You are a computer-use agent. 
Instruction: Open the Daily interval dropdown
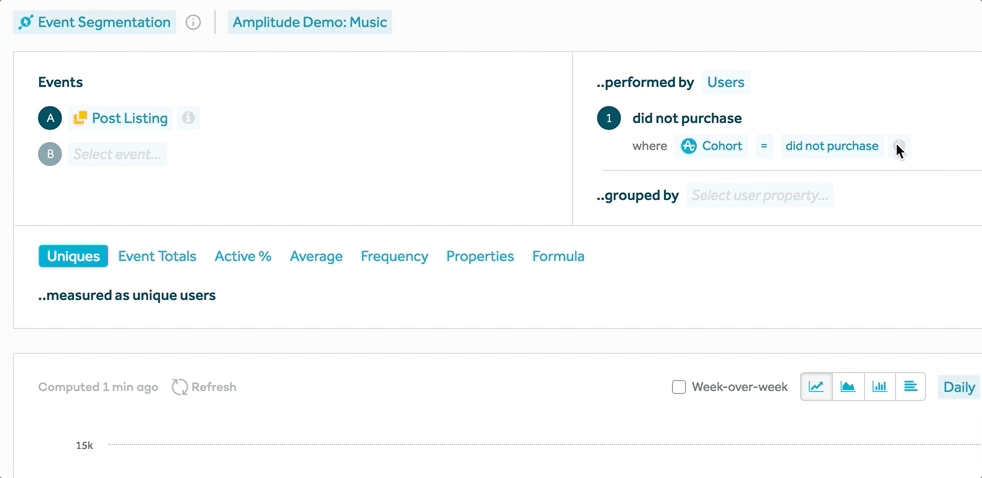pos(958,387)
